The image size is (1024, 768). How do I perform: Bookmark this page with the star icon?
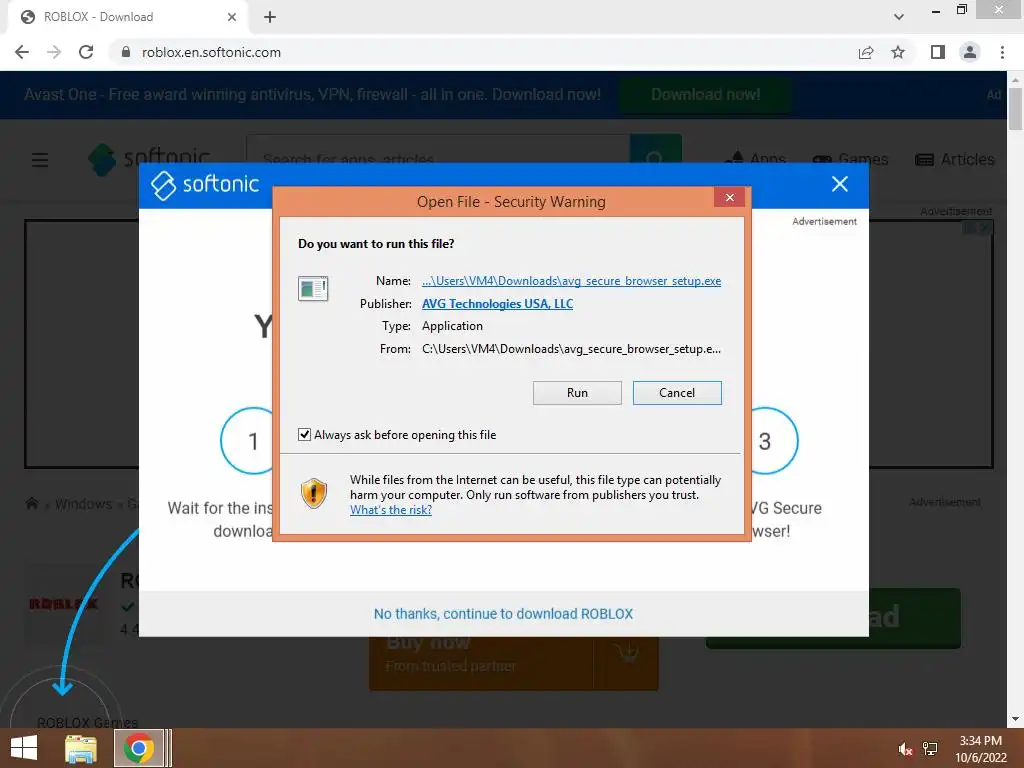[898, 52]
